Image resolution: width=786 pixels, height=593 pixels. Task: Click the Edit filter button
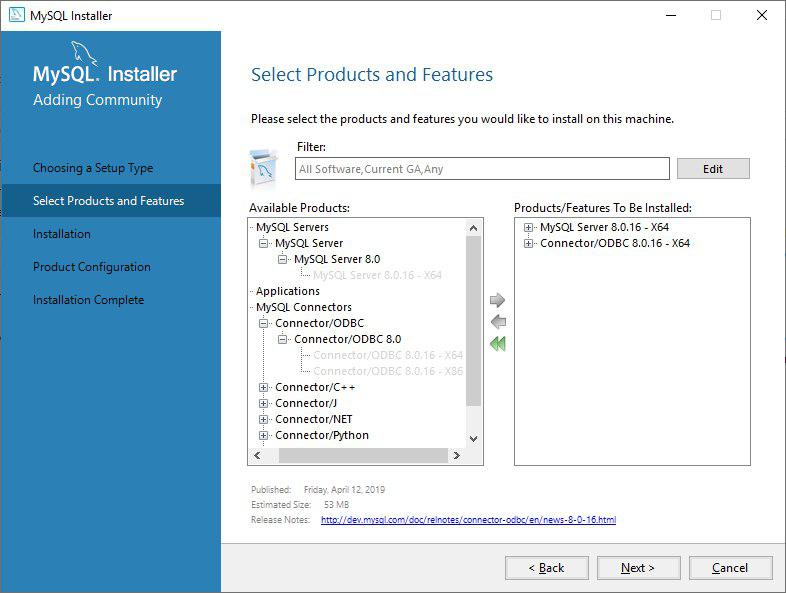click(713, 168)
